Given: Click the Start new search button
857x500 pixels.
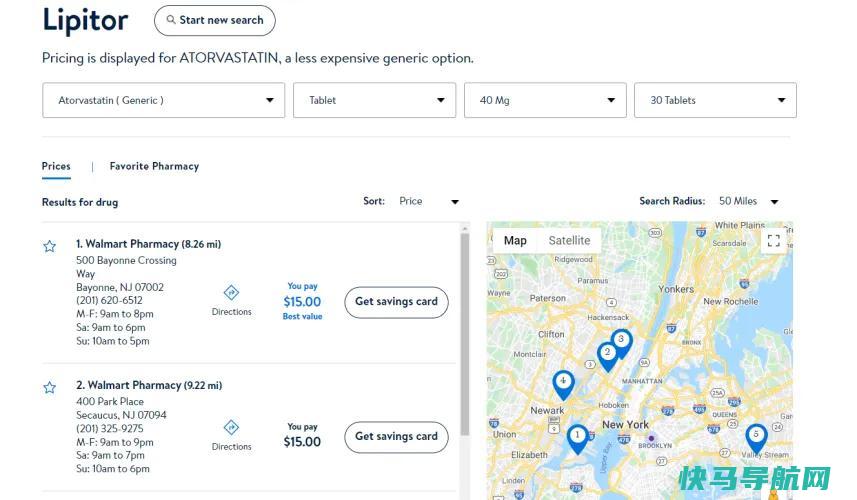Looking at the screenshot, I should click(215, 21).
